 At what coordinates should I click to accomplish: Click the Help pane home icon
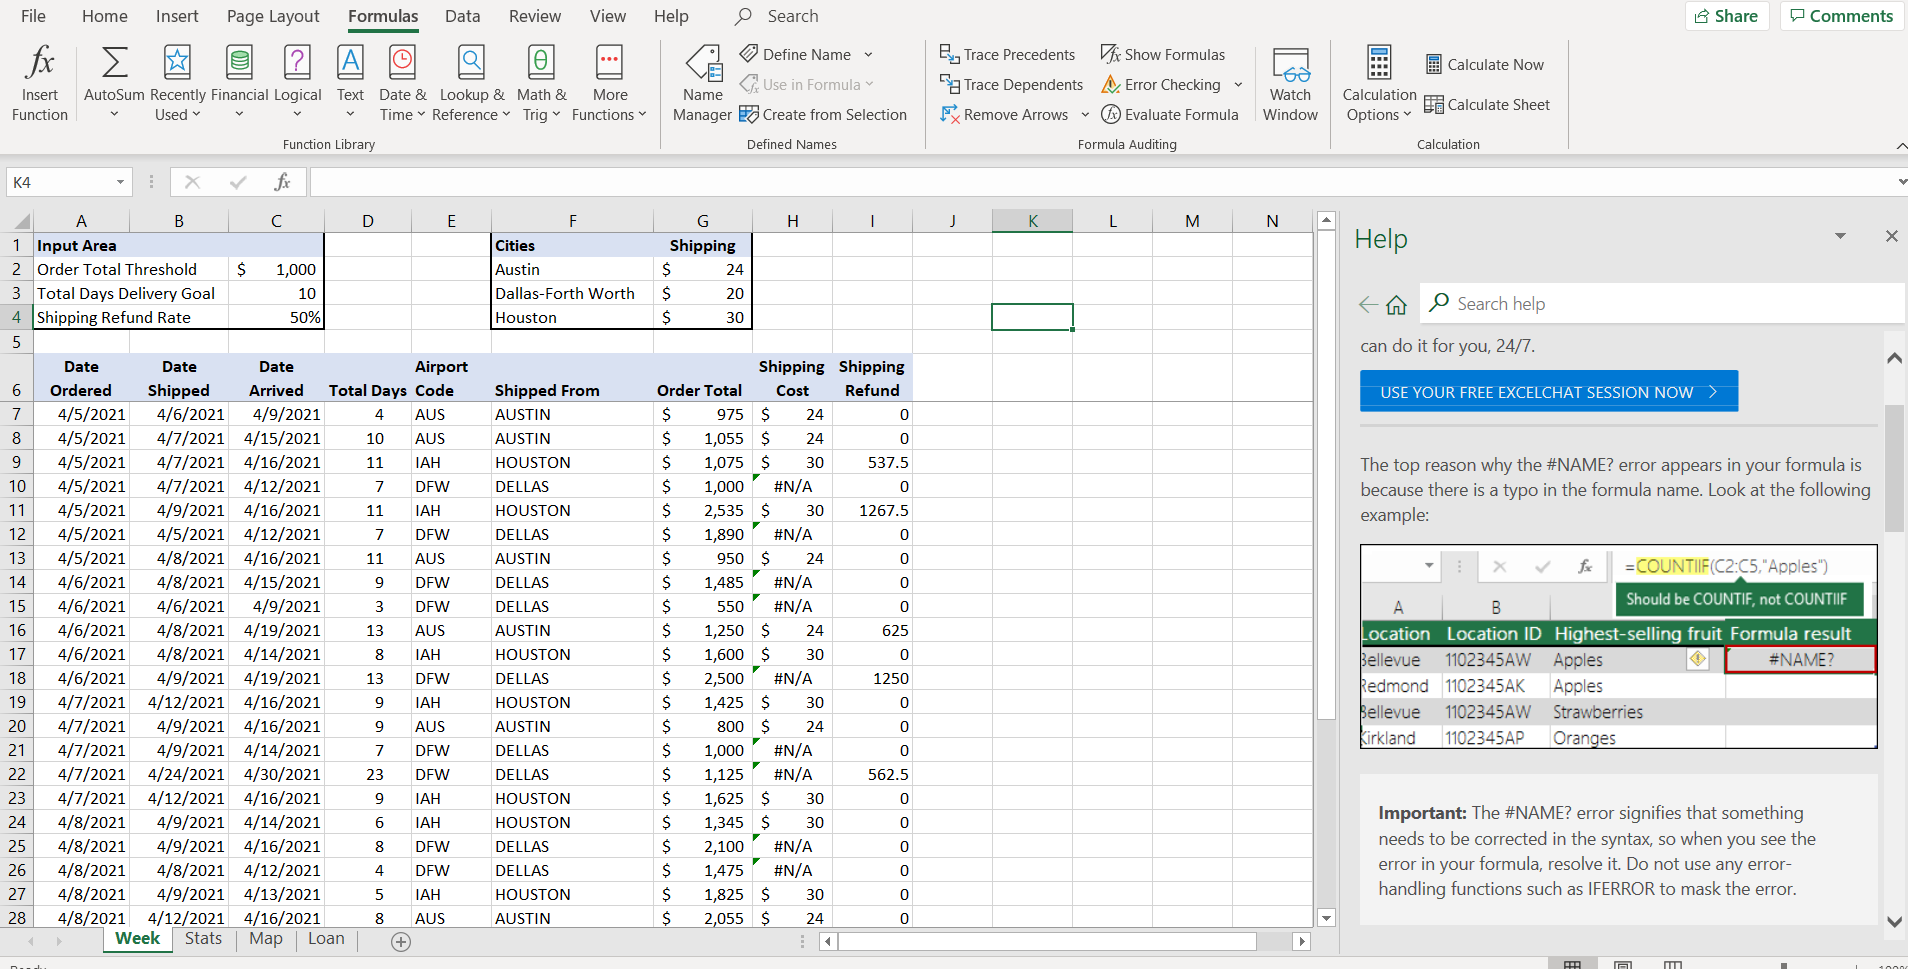click(1396, 305)
